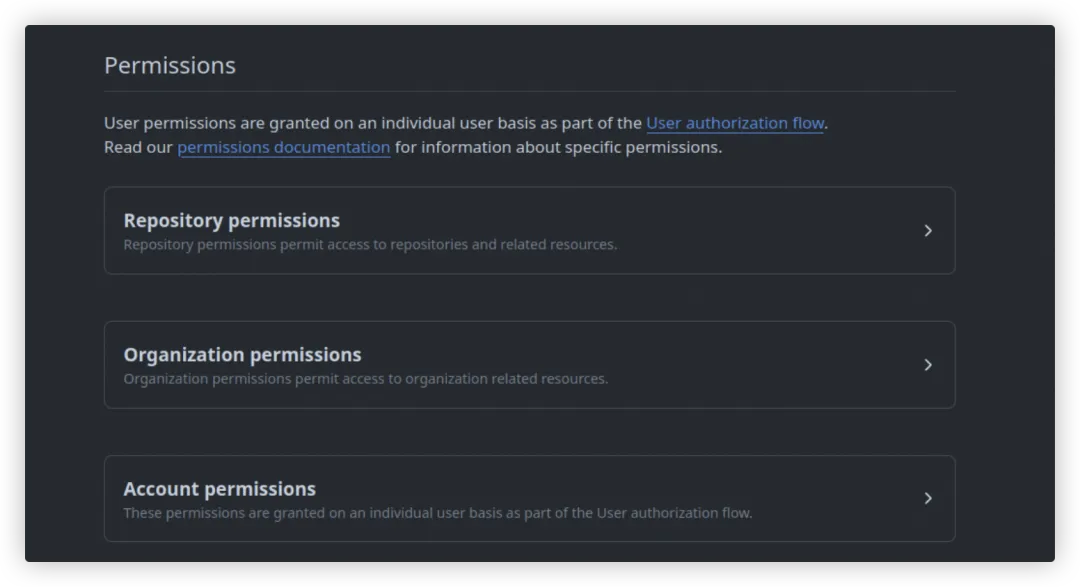
Task: Expand the Account permissions chevron
Action: [x=928, y=498]
